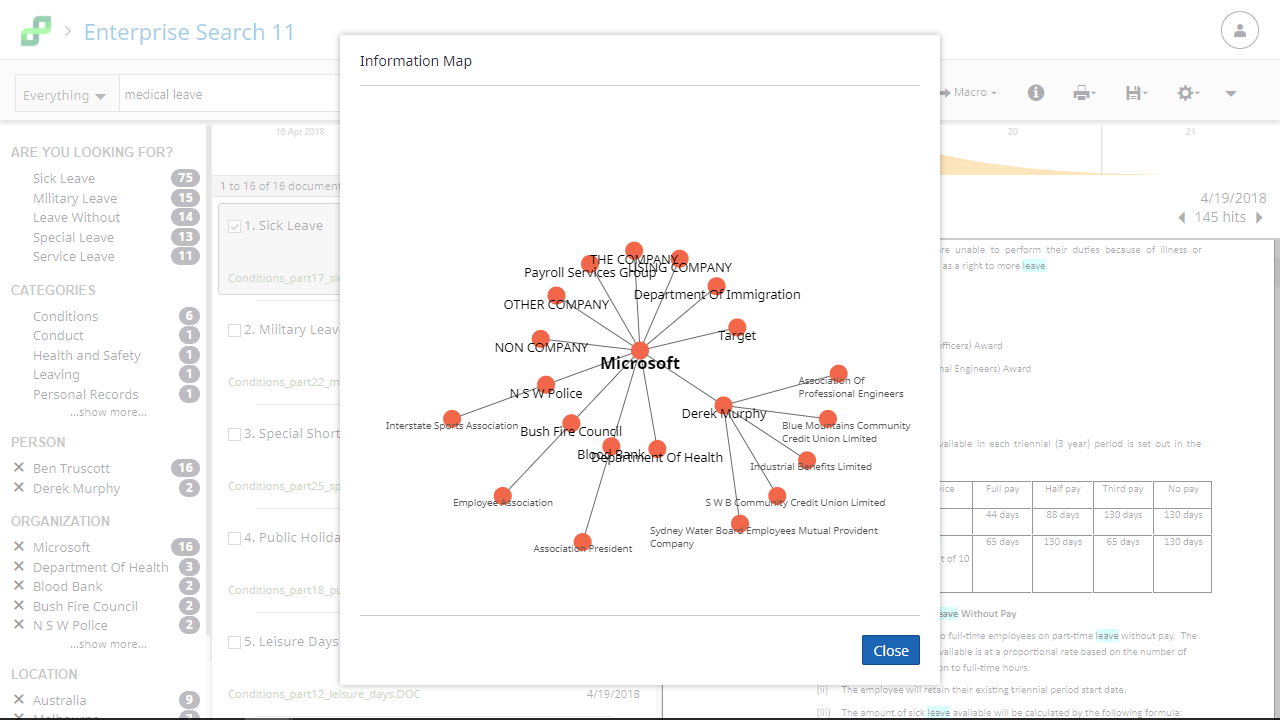Screen dimensions: 1280x720
Task: Go to previous hit arrow
Action: click(x=1182, y=218)
